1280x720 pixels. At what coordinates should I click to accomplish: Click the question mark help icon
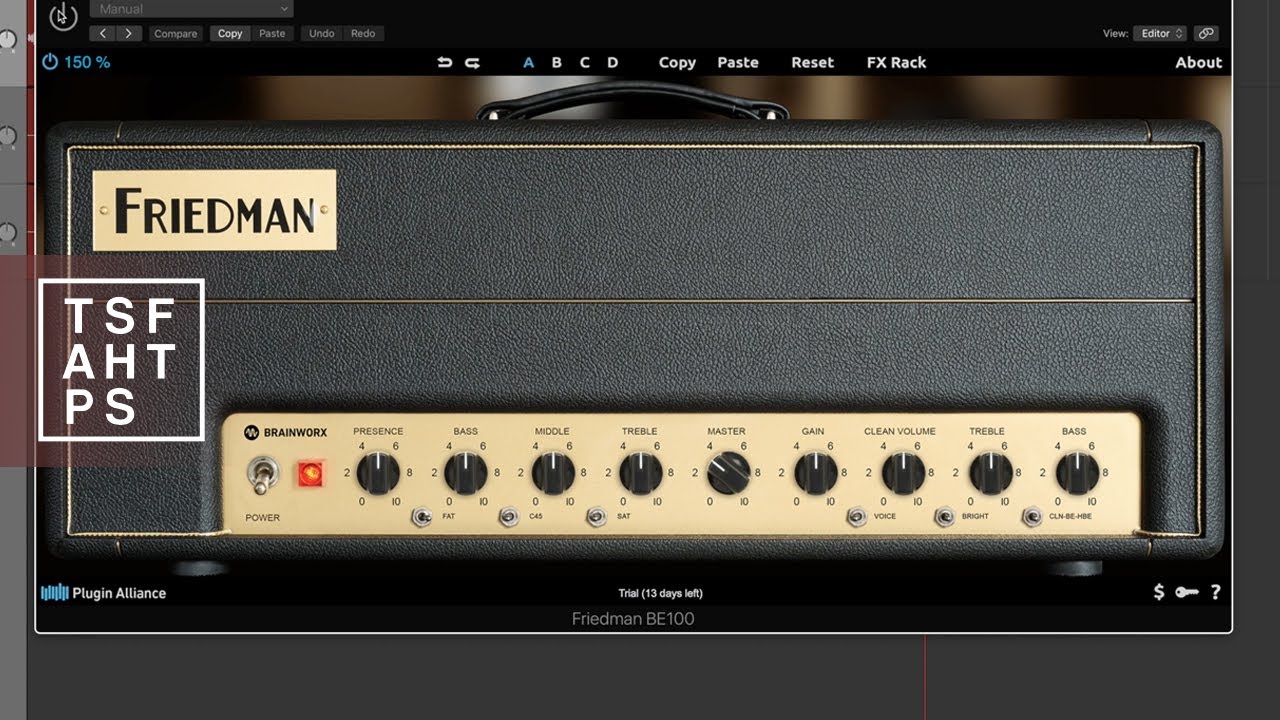[x=1215, y=592]
